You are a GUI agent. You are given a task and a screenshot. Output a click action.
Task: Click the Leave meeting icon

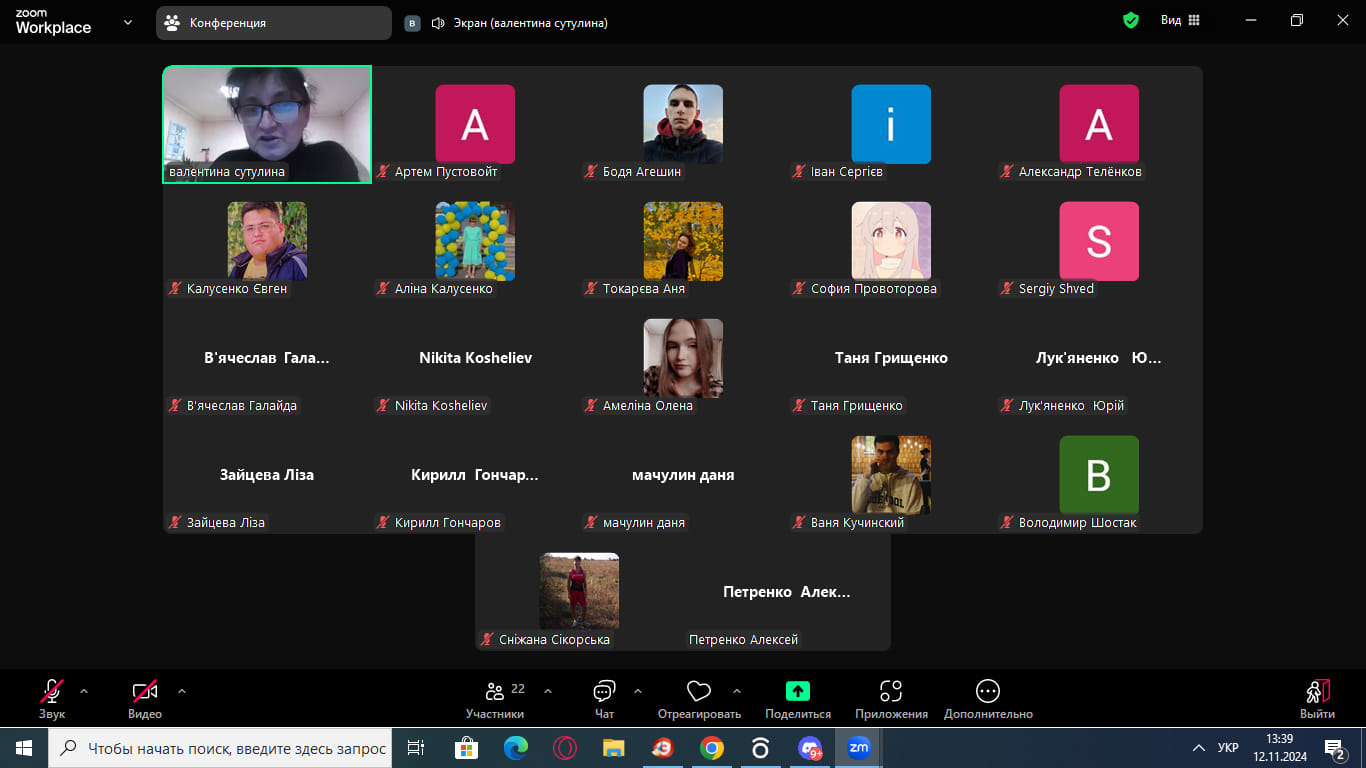(1317, 692)
